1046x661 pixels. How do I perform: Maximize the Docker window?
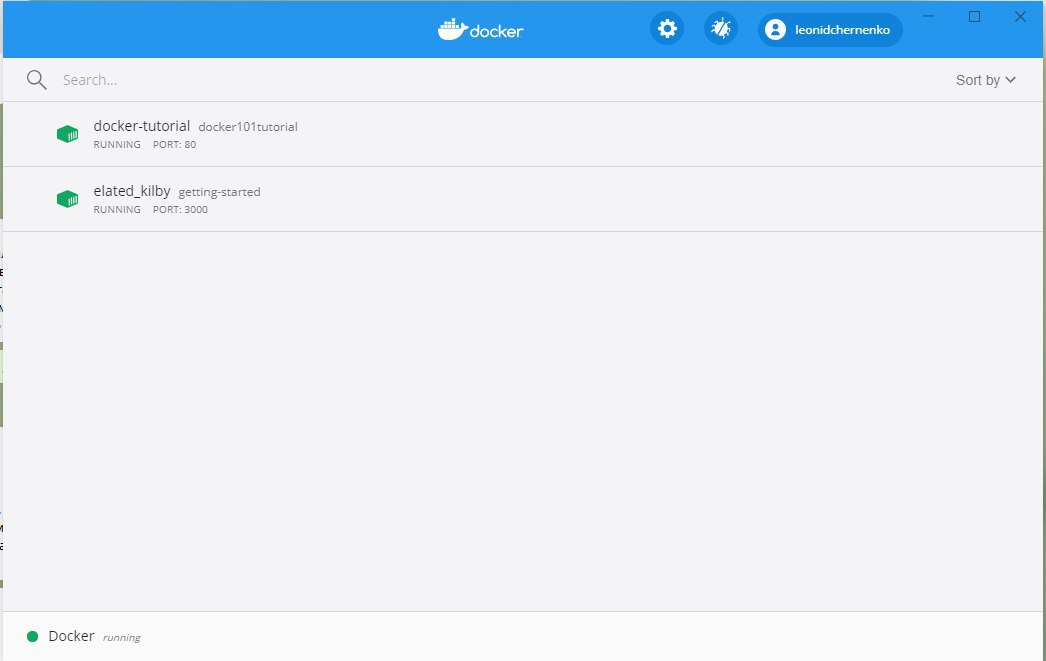pos(975,16)
